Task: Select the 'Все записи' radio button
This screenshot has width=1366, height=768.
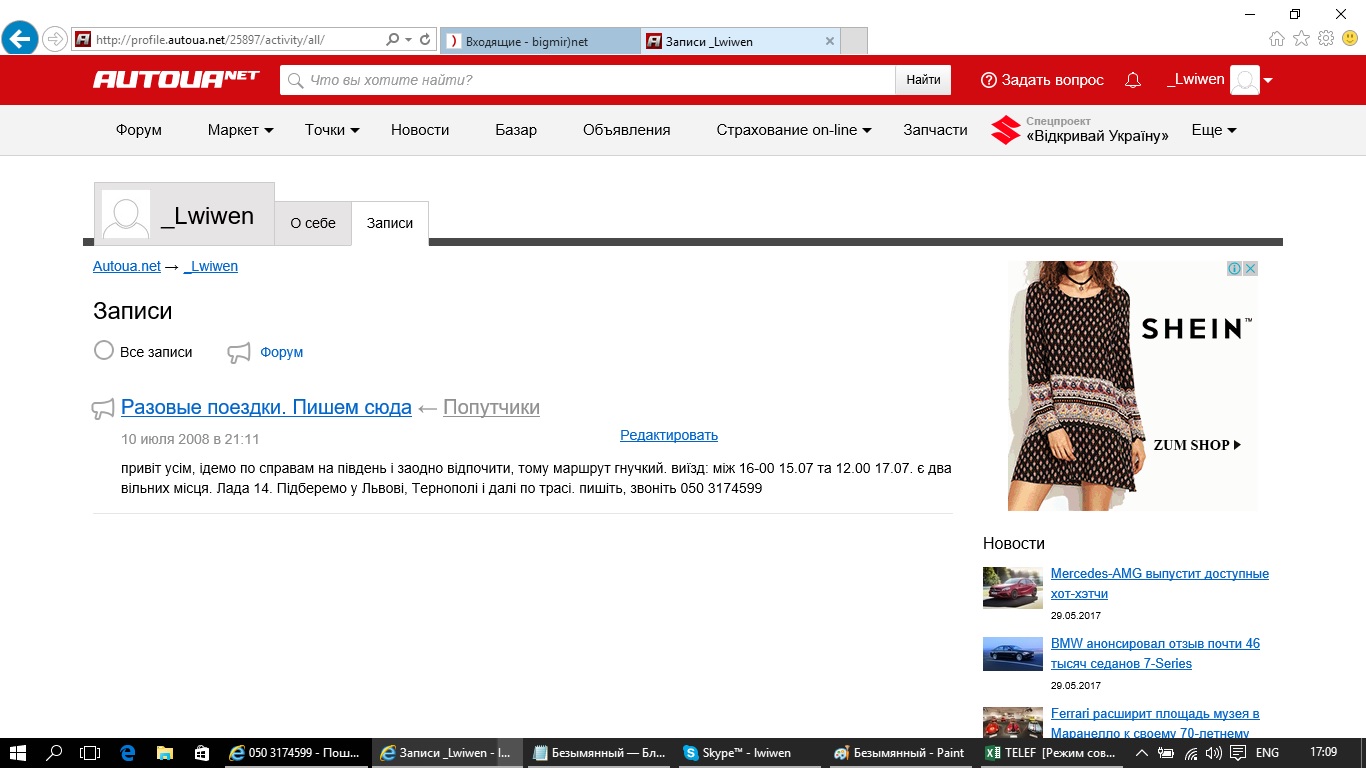Action: (104, 351)
